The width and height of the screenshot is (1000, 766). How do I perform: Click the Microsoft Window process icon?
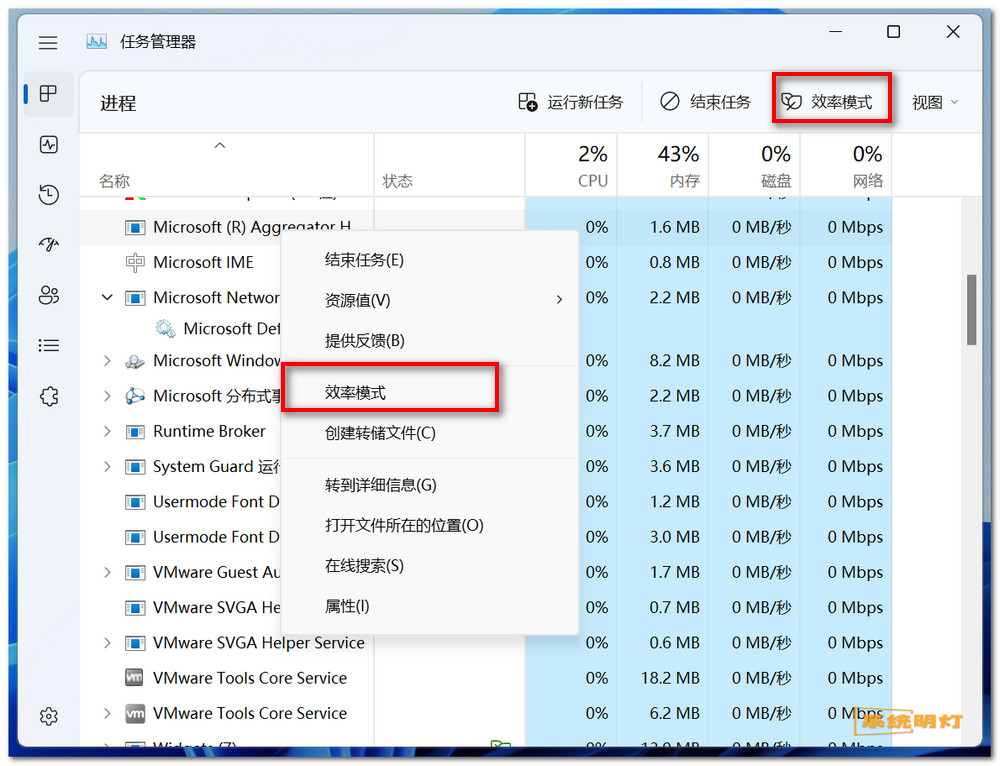pyautogui.click(x=135, y=361)
